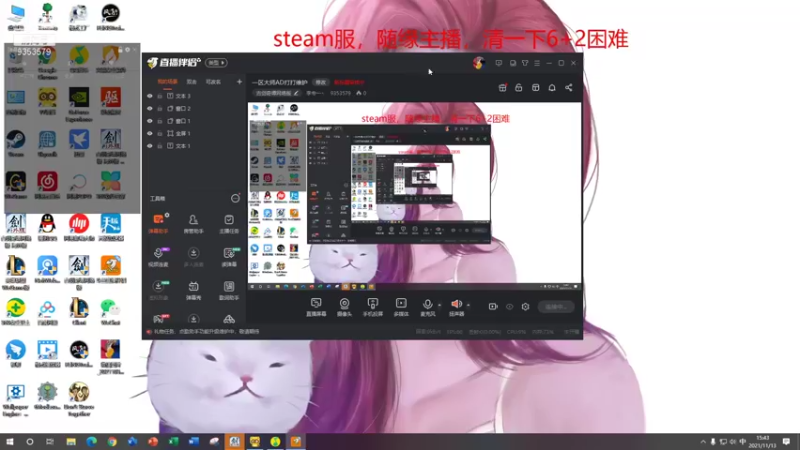Expand the microphone options arrow

click(x=439, y=305)
